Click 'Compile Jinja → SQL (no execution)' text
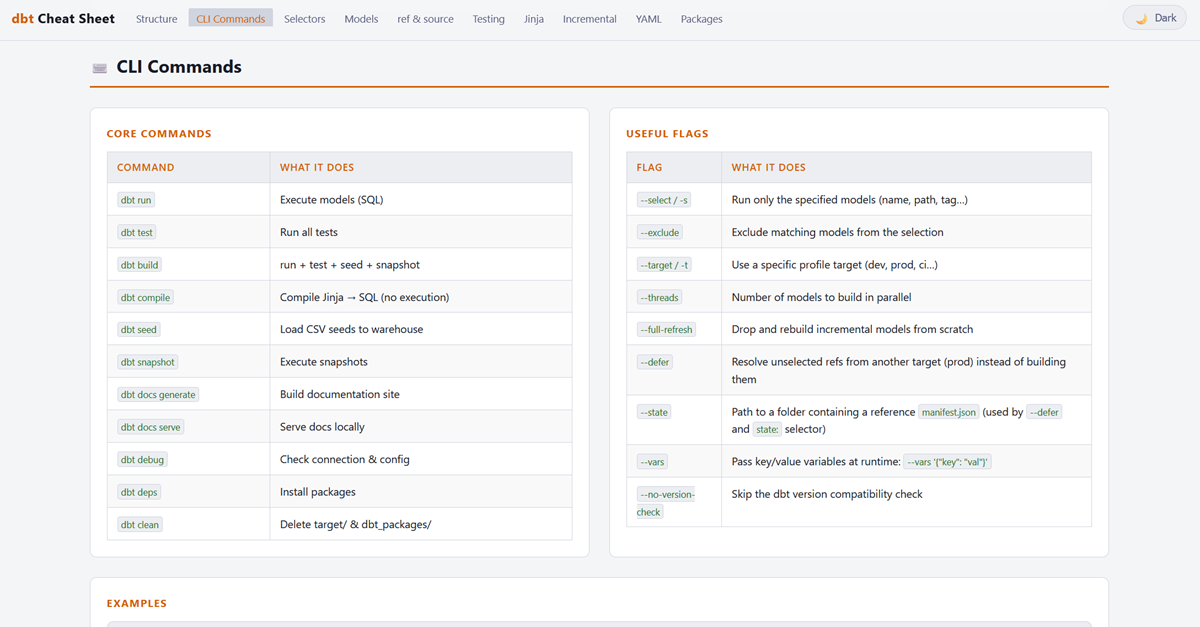The image size is (1200, 627). (365, 297)
